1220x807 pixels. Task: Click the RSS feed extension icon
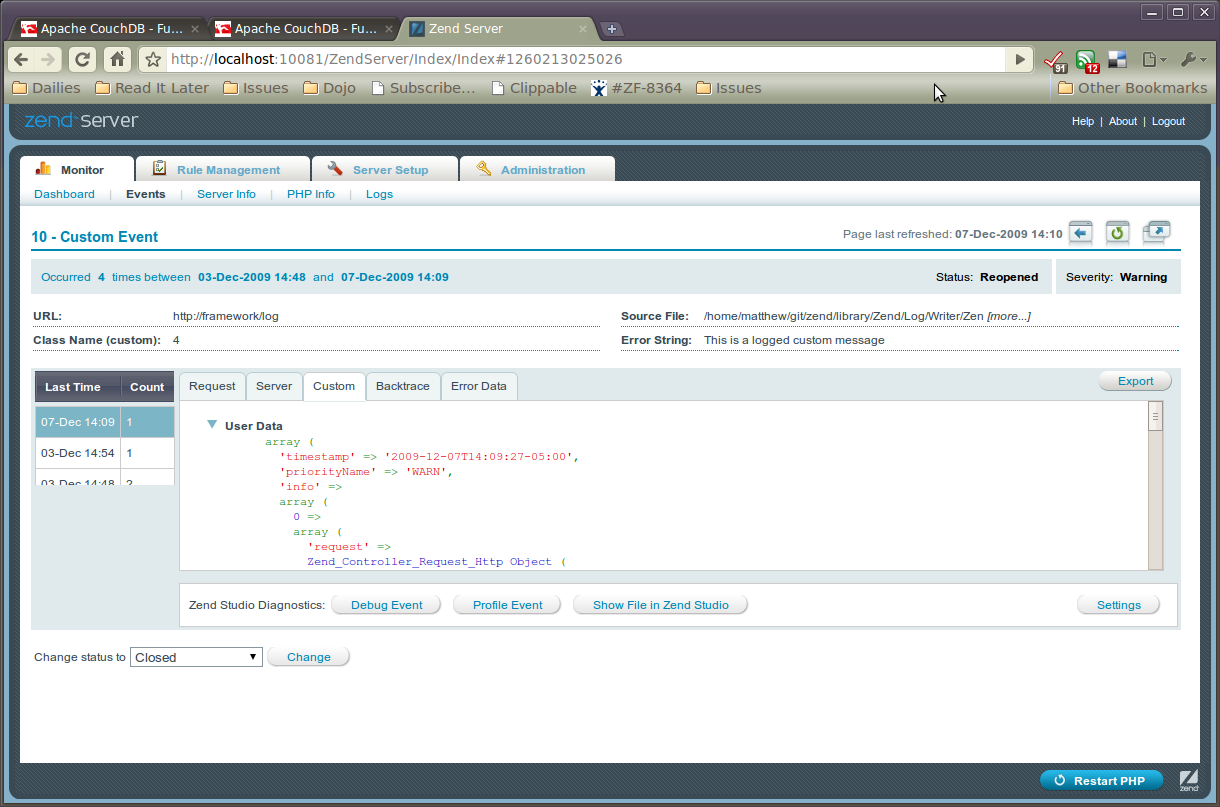1086,60
